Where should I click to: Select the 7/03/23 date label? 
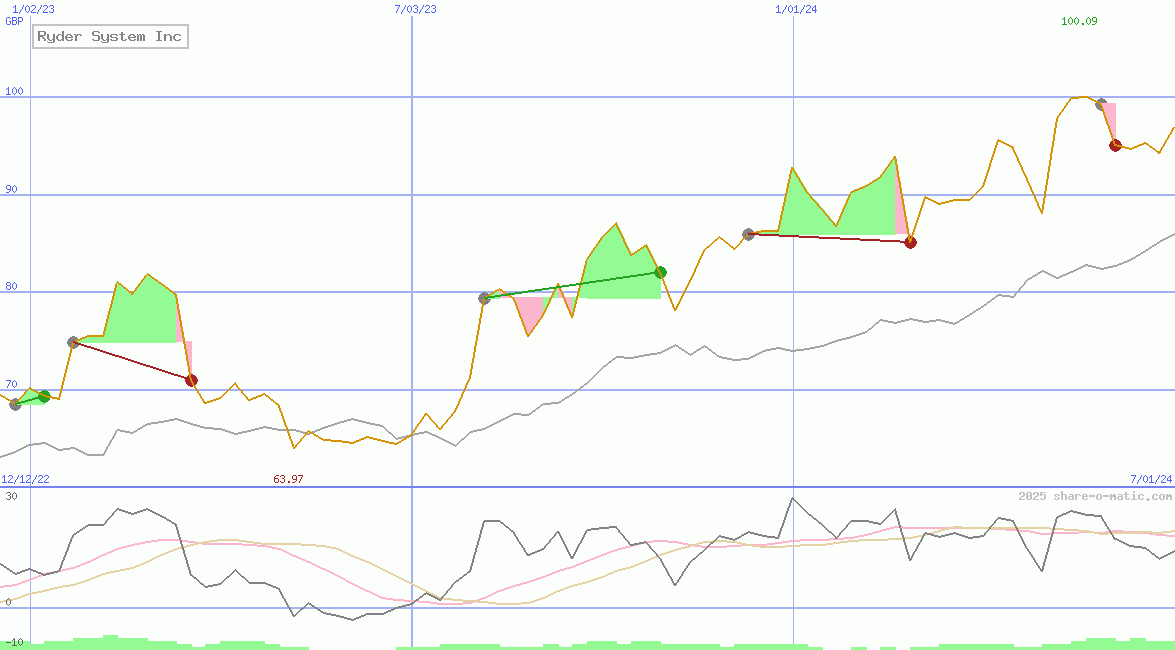tap(415, 9)
